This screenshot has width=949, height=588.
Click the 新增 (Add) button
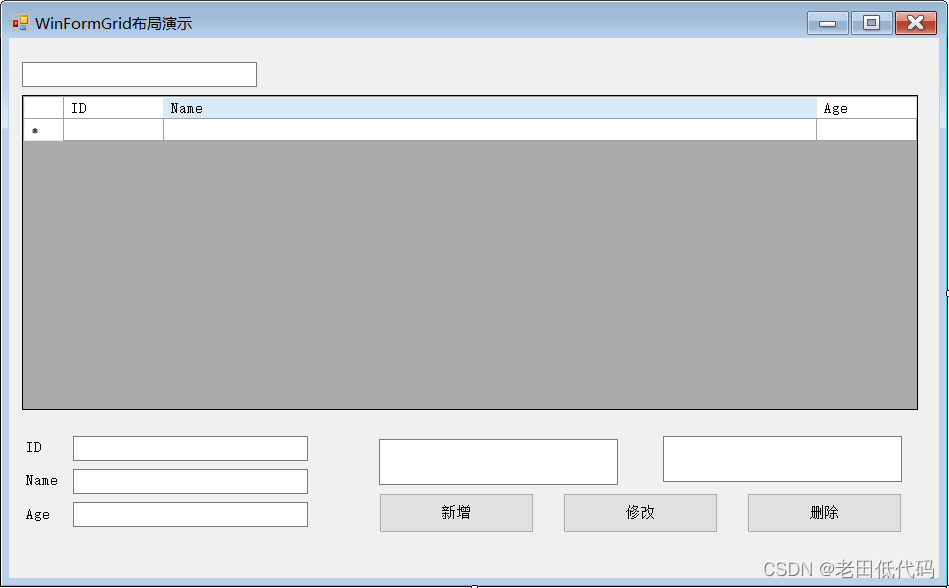click(456, 513)
